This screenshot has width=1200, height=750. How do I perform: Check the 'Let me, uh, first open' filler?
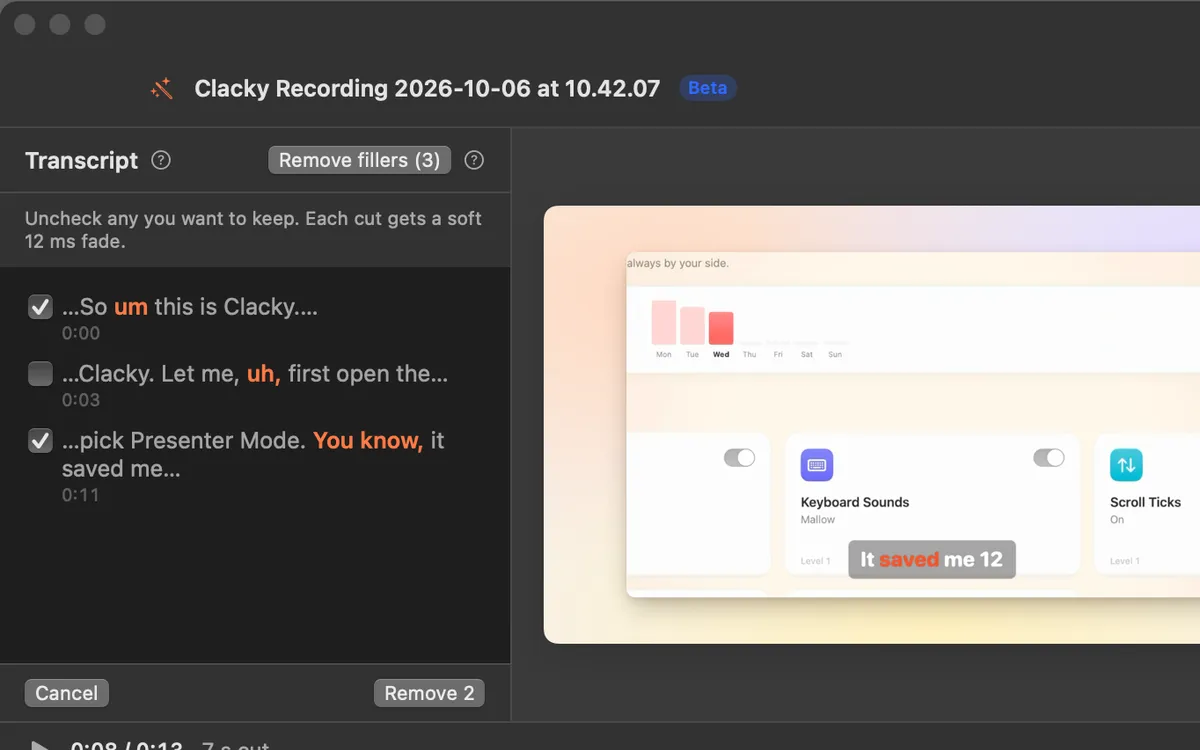[40, 374]
